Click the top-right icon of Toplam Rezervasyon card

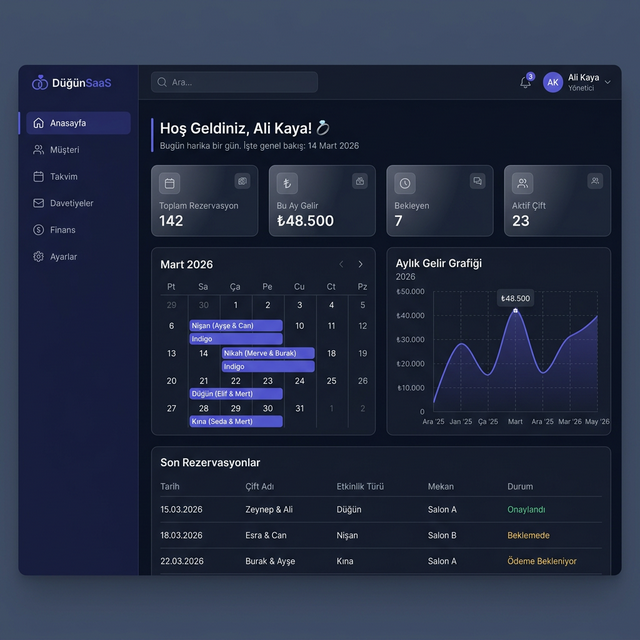coord(242,181)
